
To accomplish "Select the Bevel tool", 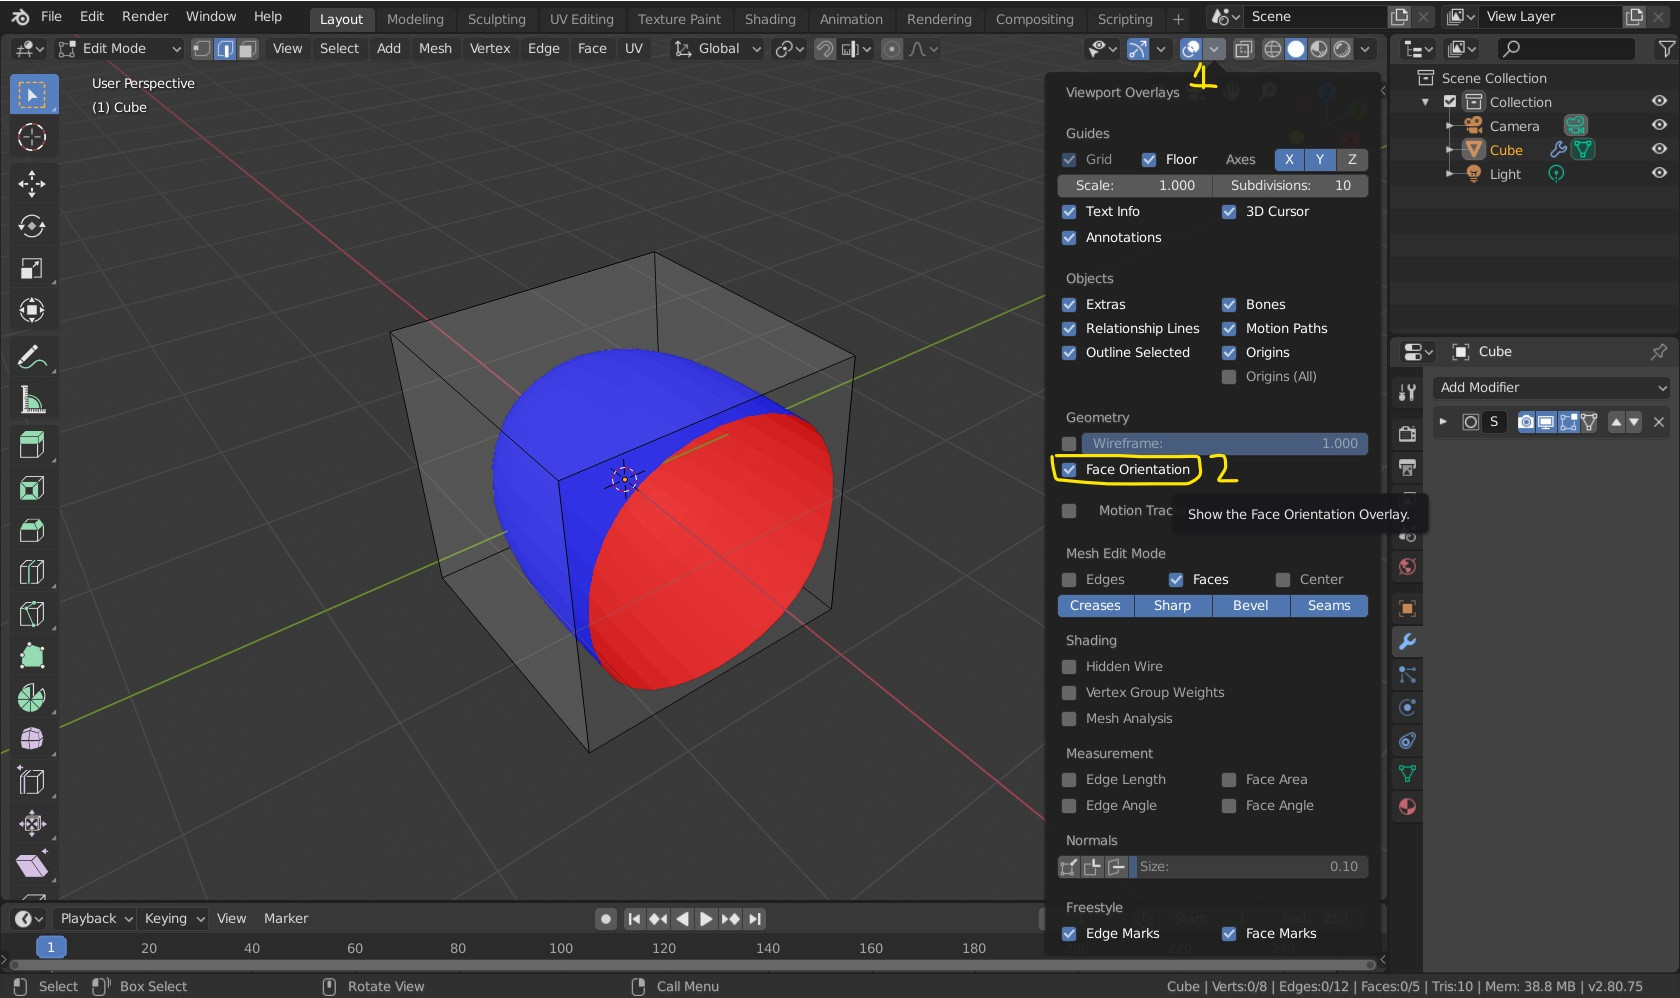I will pyautogui.click(x=32, y=530).
